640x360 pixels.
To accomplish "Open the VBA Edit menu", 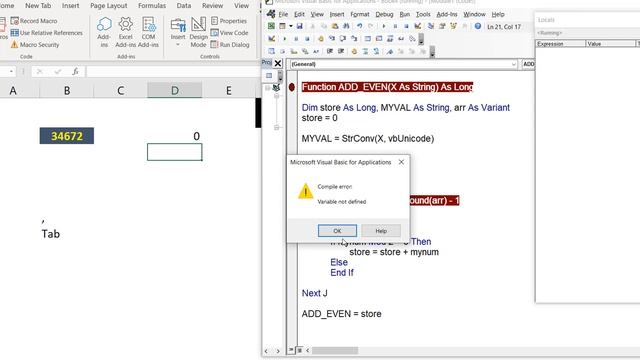I will [299, 14].
